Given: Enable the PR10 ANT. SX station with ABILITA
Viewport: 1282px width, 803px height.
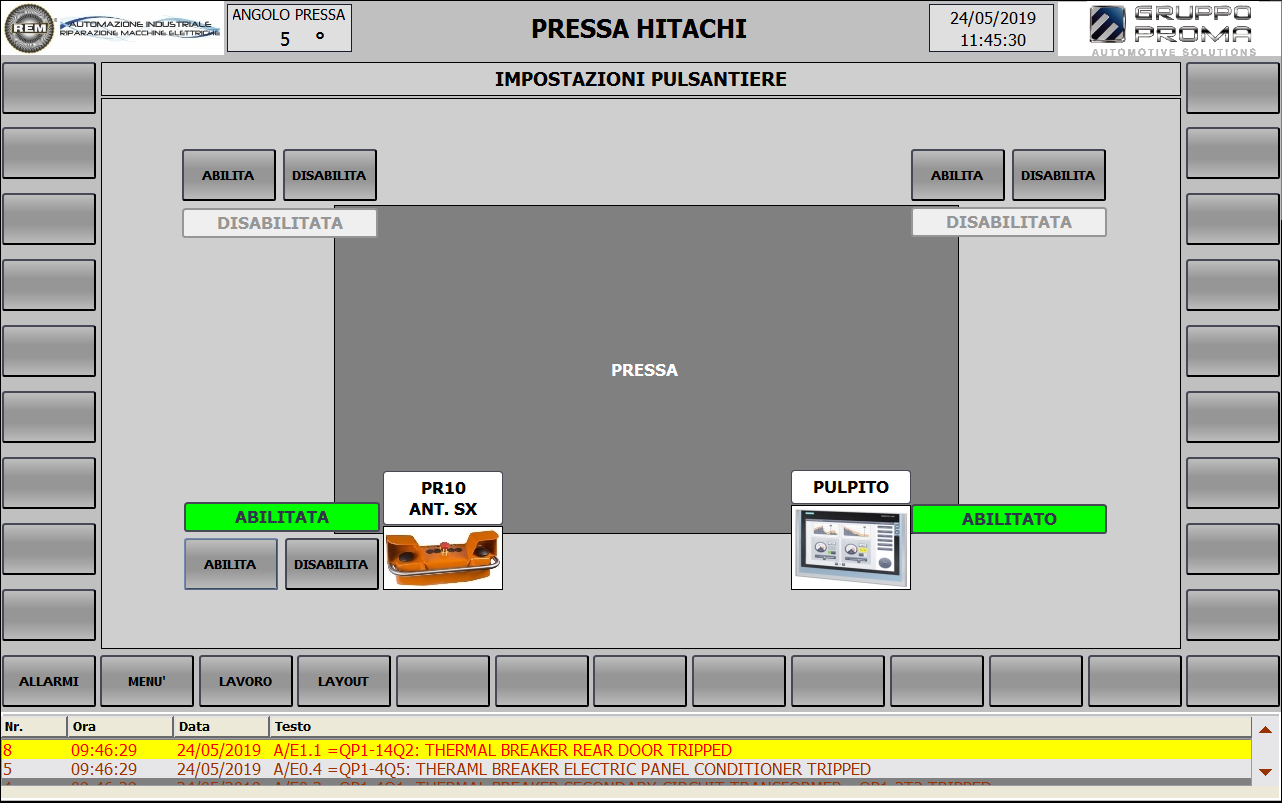Looking at the screenshot, I should [231, 564].
